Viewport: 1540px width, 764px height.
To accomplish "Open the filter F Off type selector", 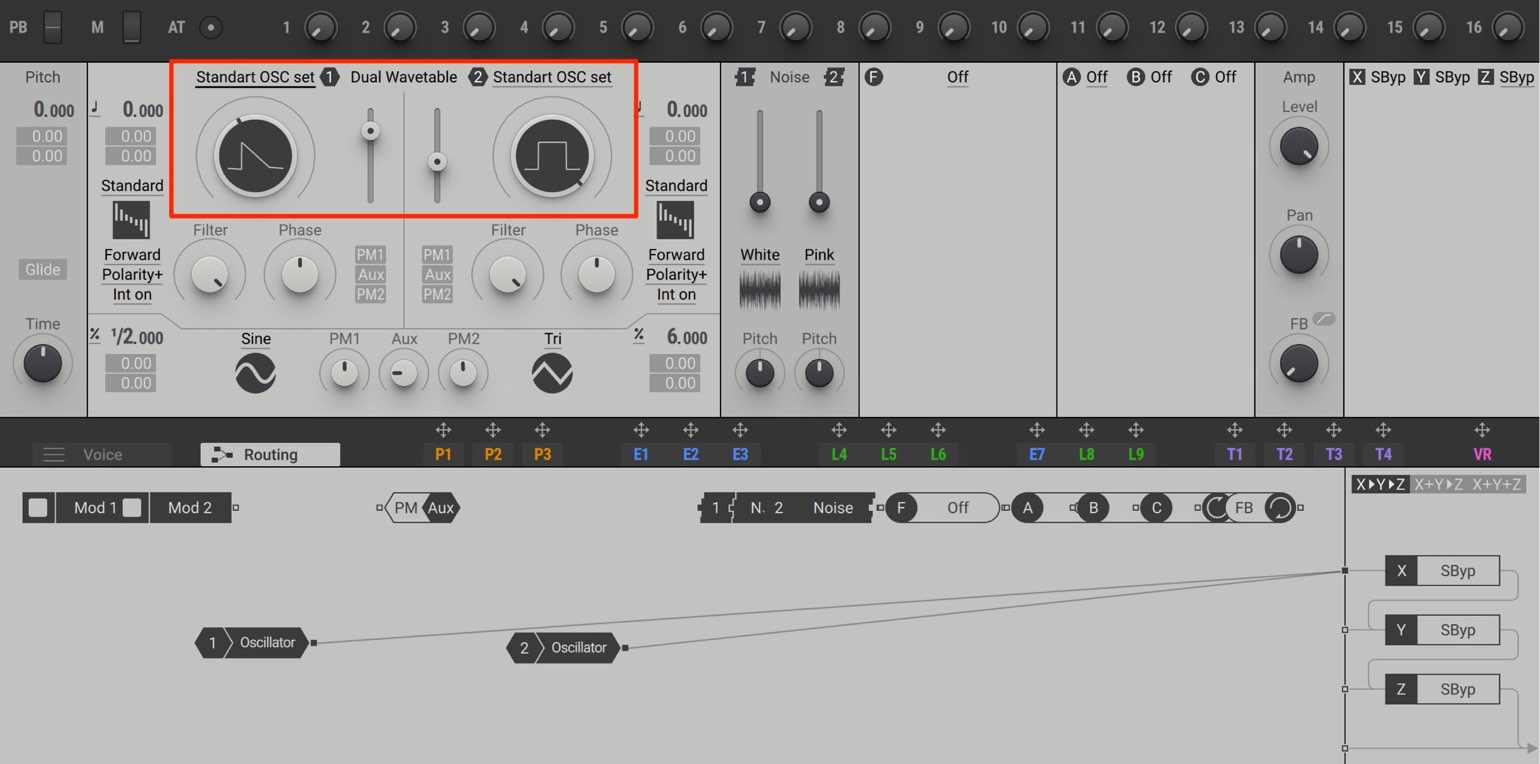I will 958,77.
